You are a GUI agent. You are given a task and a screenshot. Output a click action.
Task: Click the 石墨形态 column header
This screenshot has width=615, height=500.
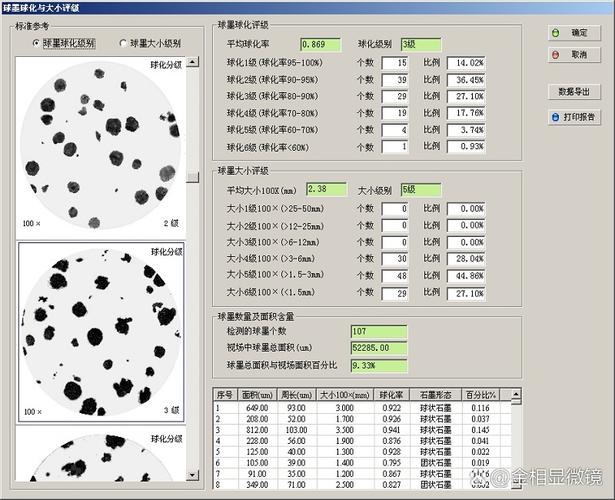(435, 395)
